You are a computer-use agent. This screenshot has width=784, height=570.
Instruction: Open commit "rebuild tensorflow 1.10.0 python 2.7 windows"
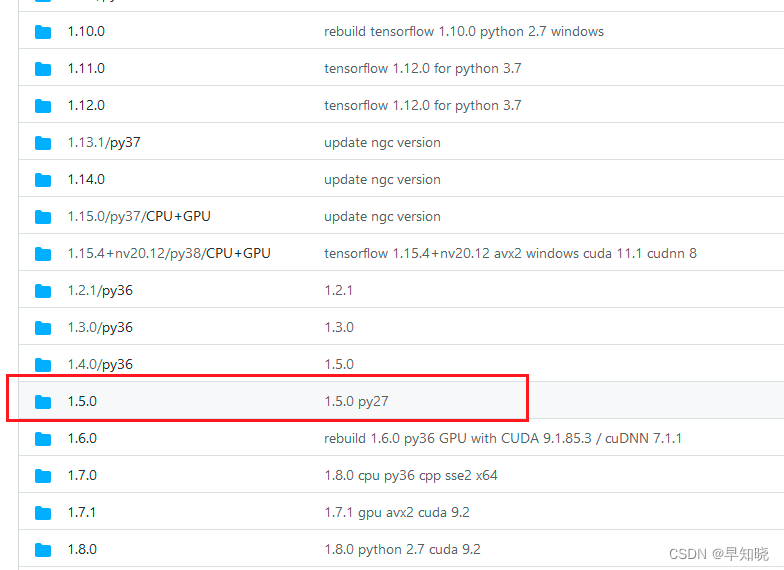pyautogui.click(x=464, y=32)
